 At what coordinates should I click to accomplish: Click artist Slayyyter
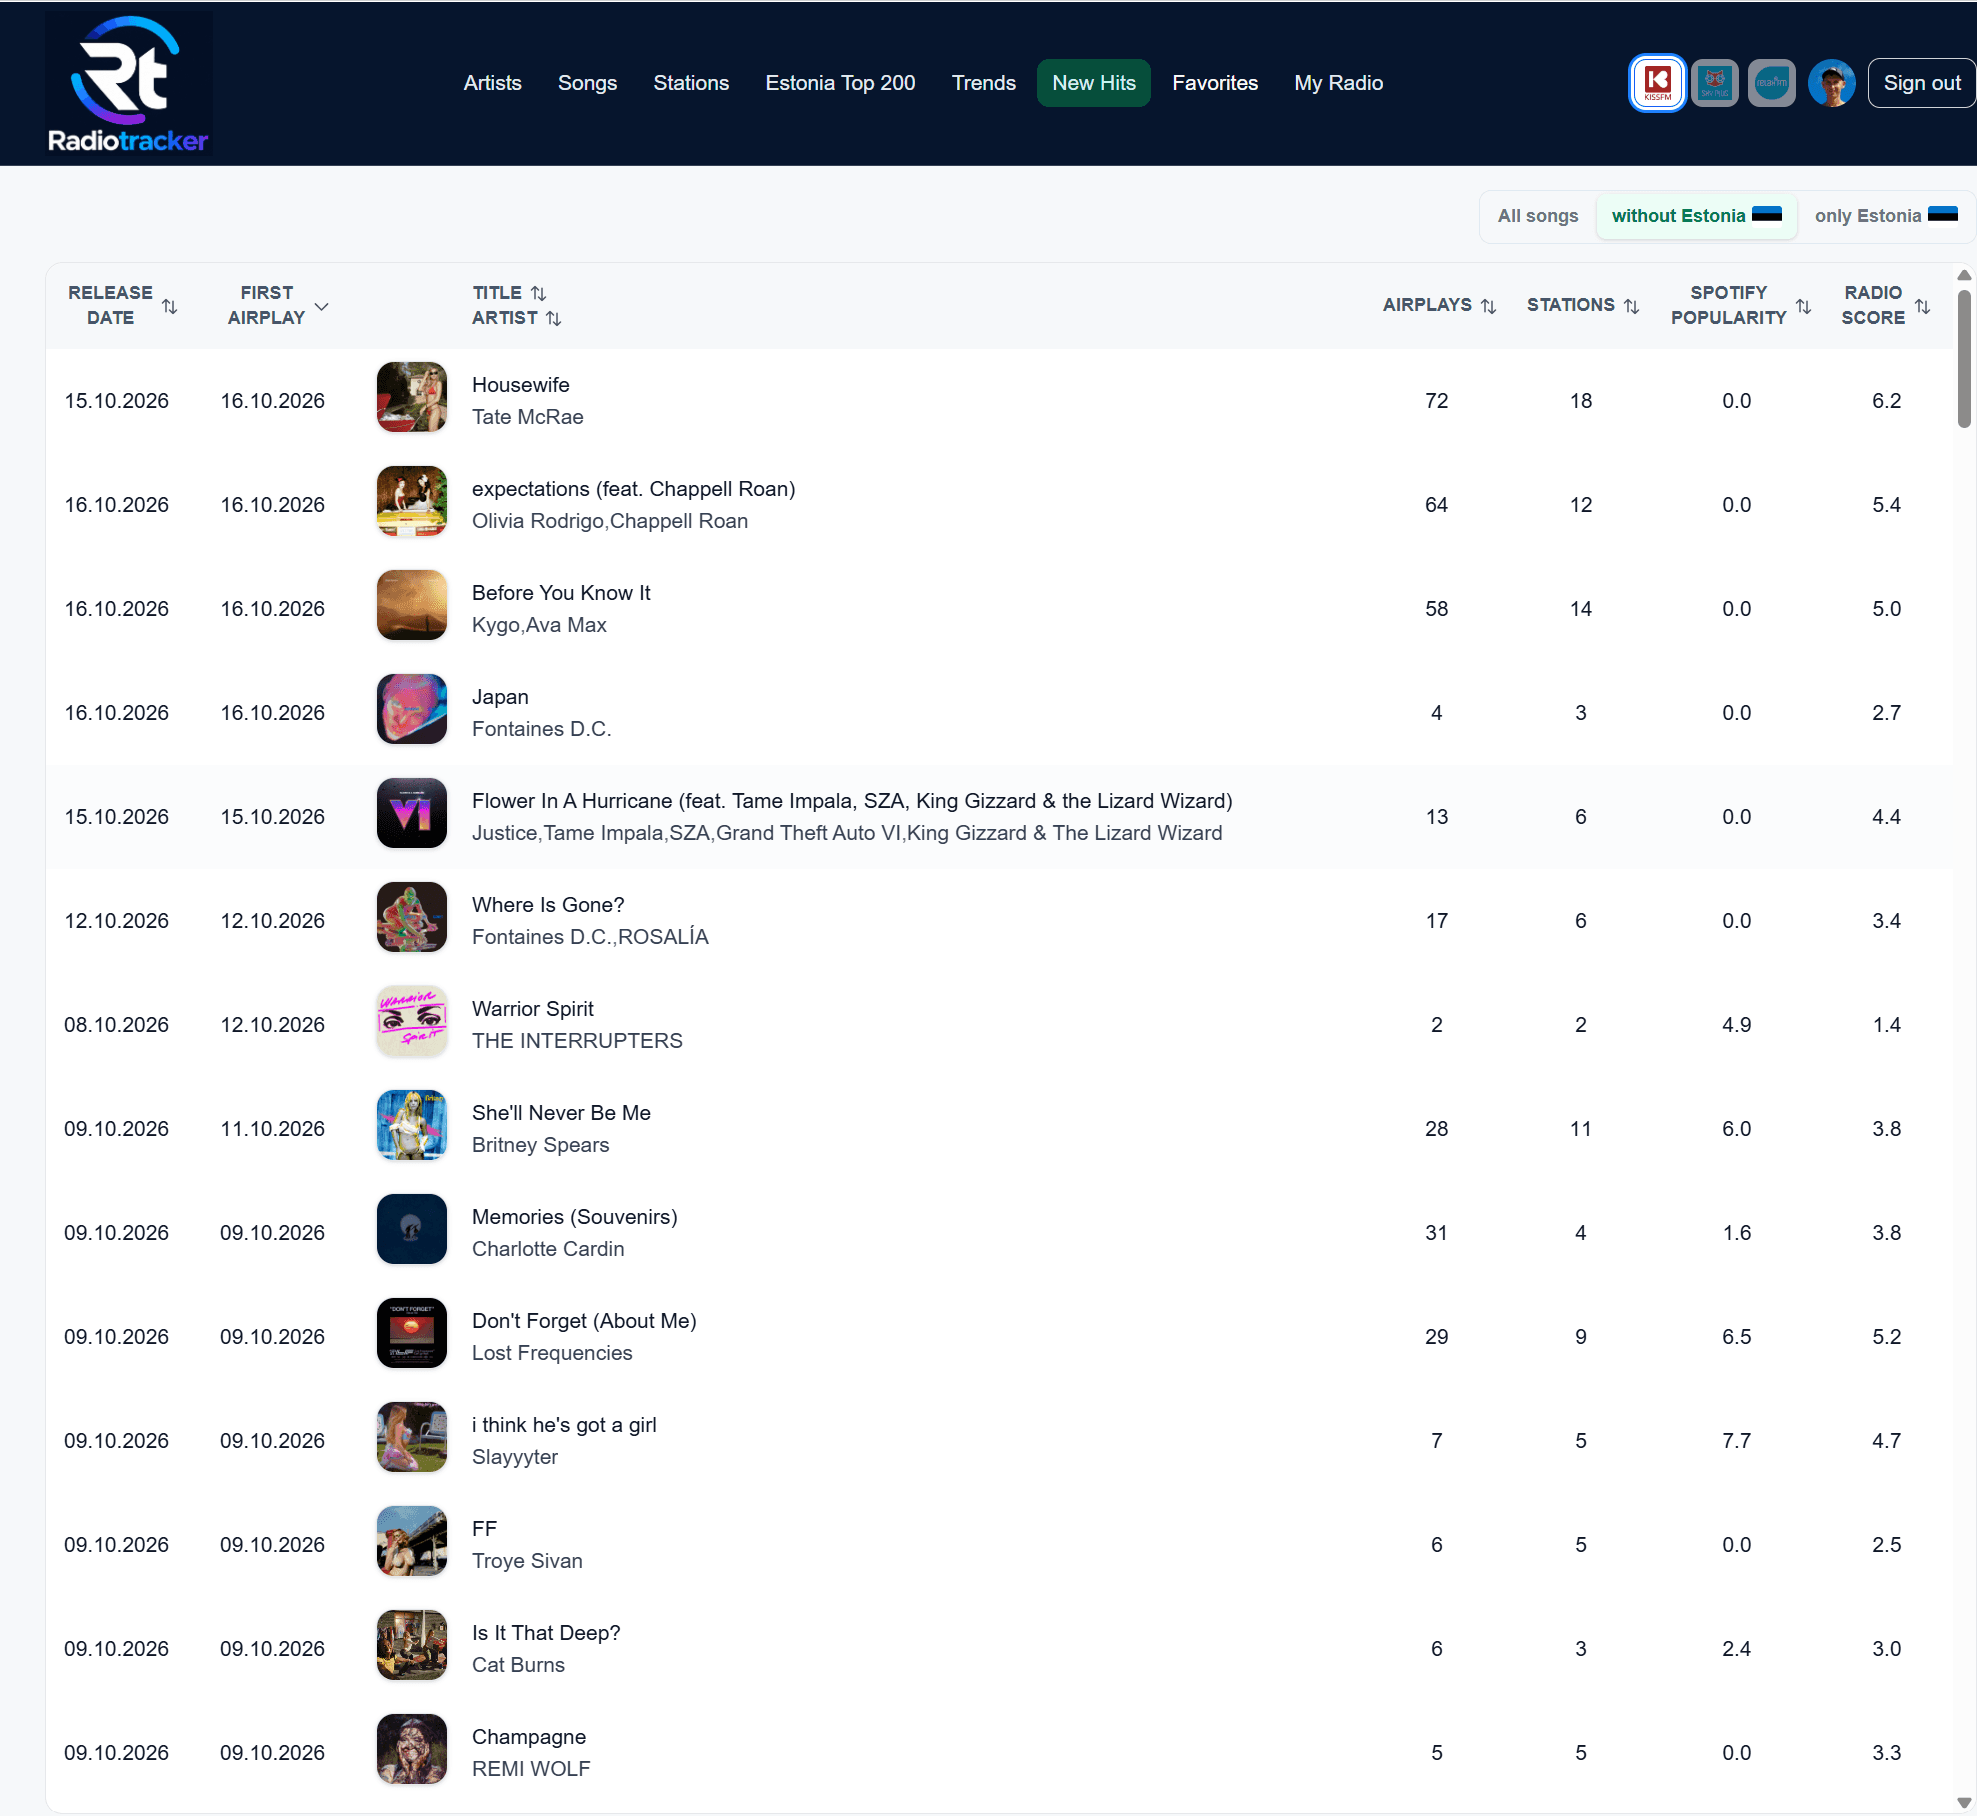[514, 1457]
